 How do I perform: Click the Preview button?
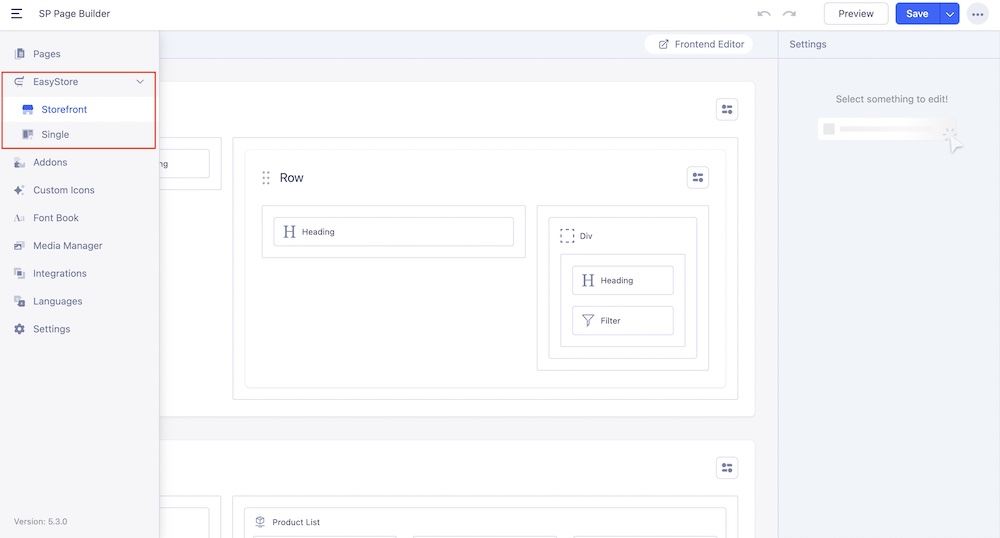pyautogui.click(x=855, y=14)
